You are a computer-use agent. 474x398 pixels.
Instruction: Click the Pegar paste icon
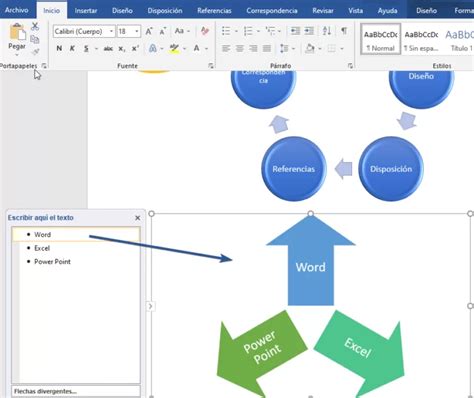pyautogui.click(x=17, y=33)
